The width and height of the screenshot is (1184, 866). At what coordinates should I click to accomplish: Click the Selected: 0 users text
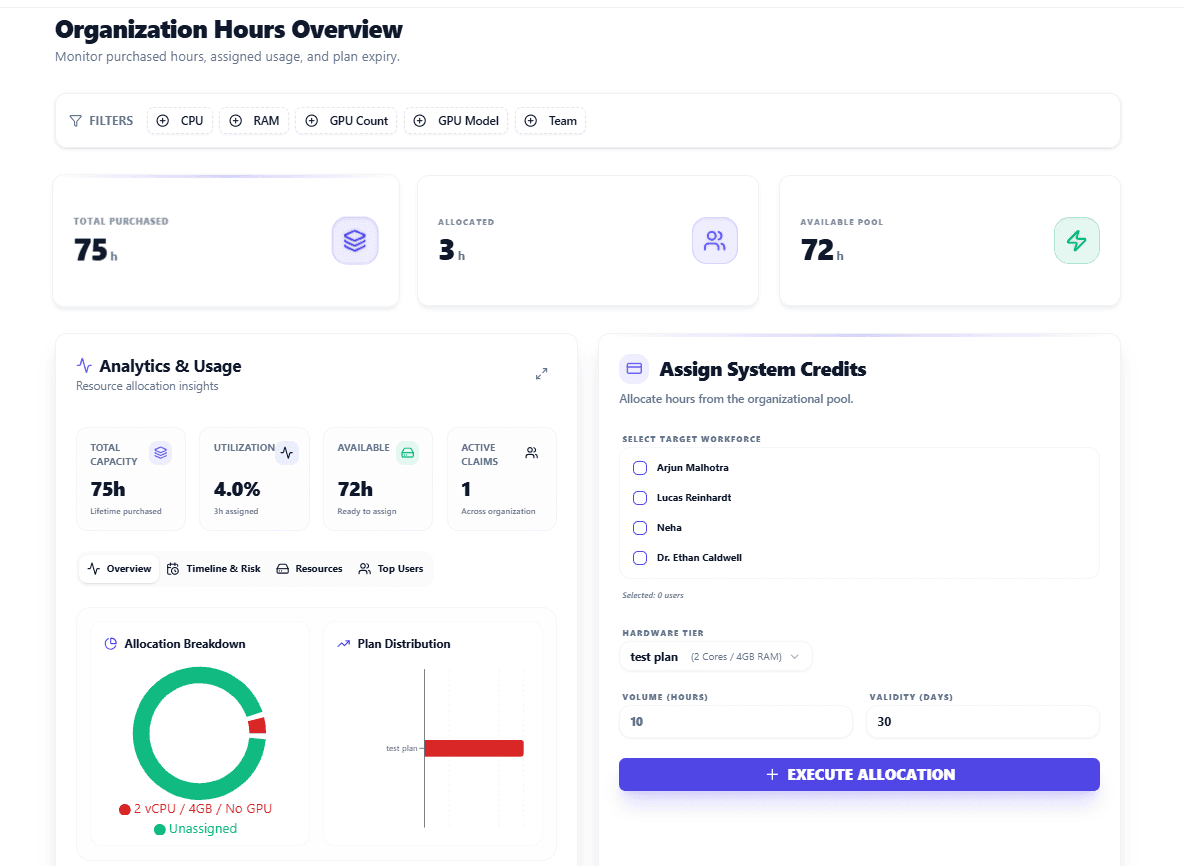click(652, 595)
